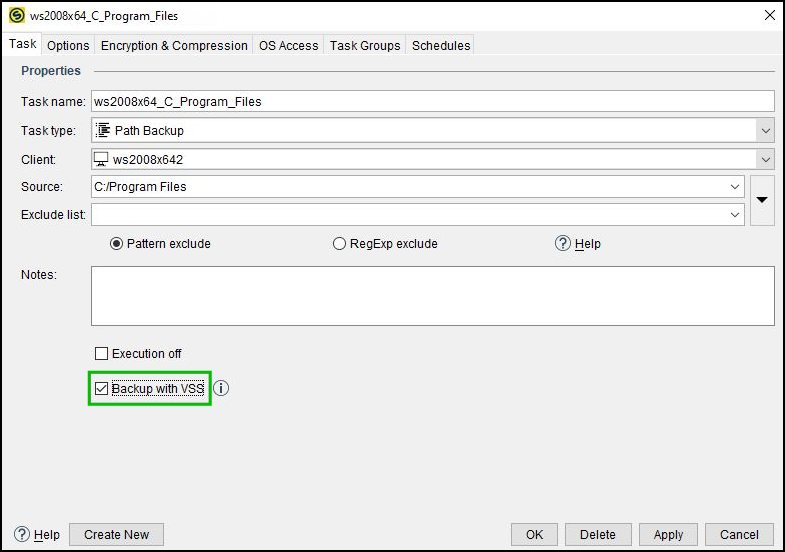
Task: Open the Schedules tab
Action: click(x=441, y=46)
